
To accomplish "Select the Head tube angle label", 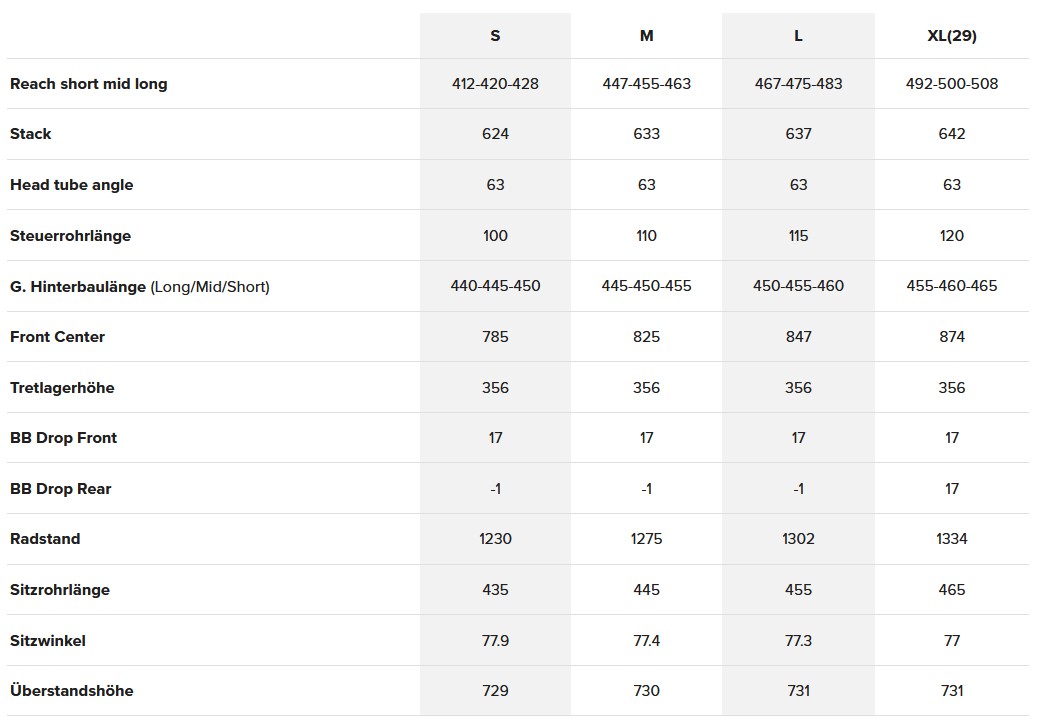I will 71,185.
